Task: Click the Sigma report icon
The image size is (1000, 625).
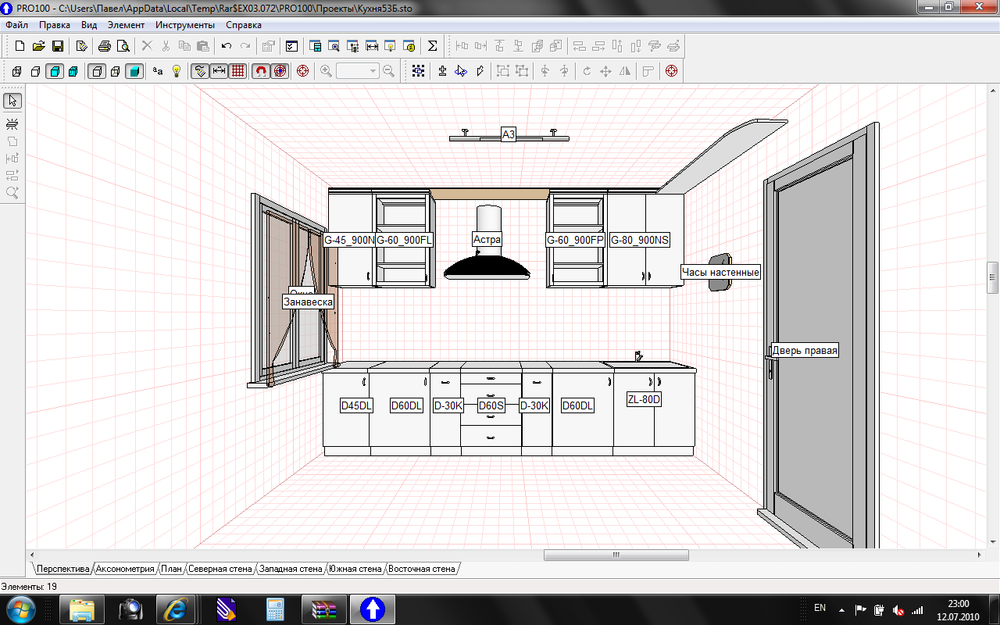Action: (x=432, y=46)
